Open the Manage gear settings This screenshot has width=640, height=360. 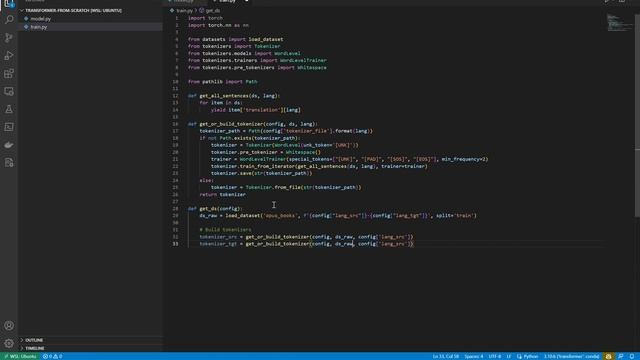(9, 343)
